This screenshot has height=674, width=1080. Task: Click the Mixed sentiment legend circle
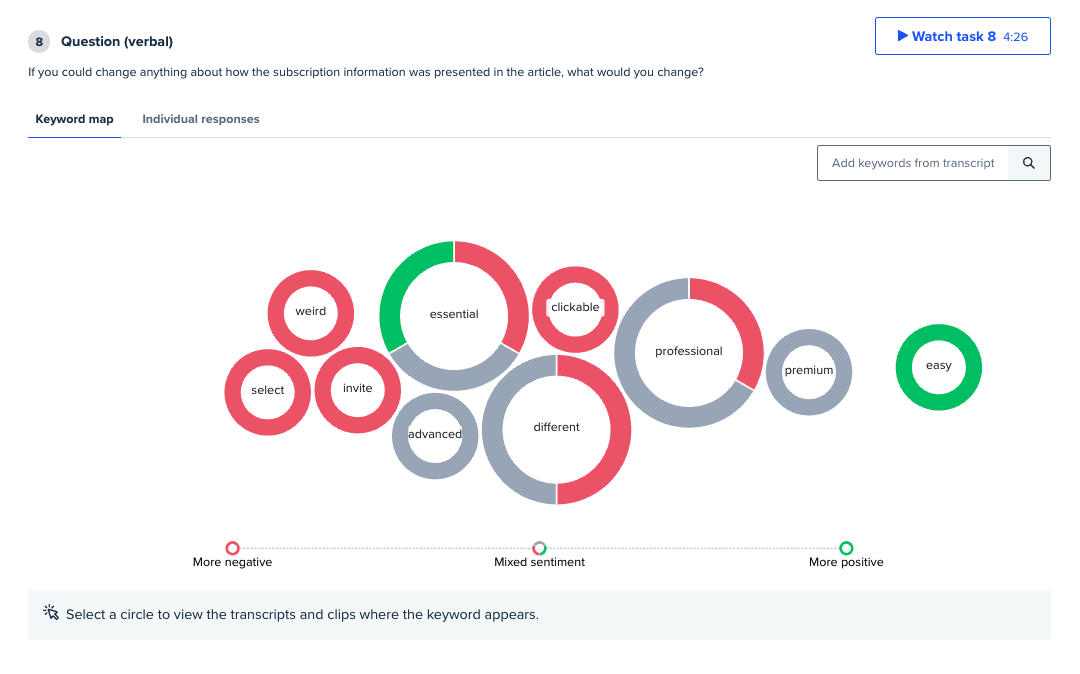(539, 548)
